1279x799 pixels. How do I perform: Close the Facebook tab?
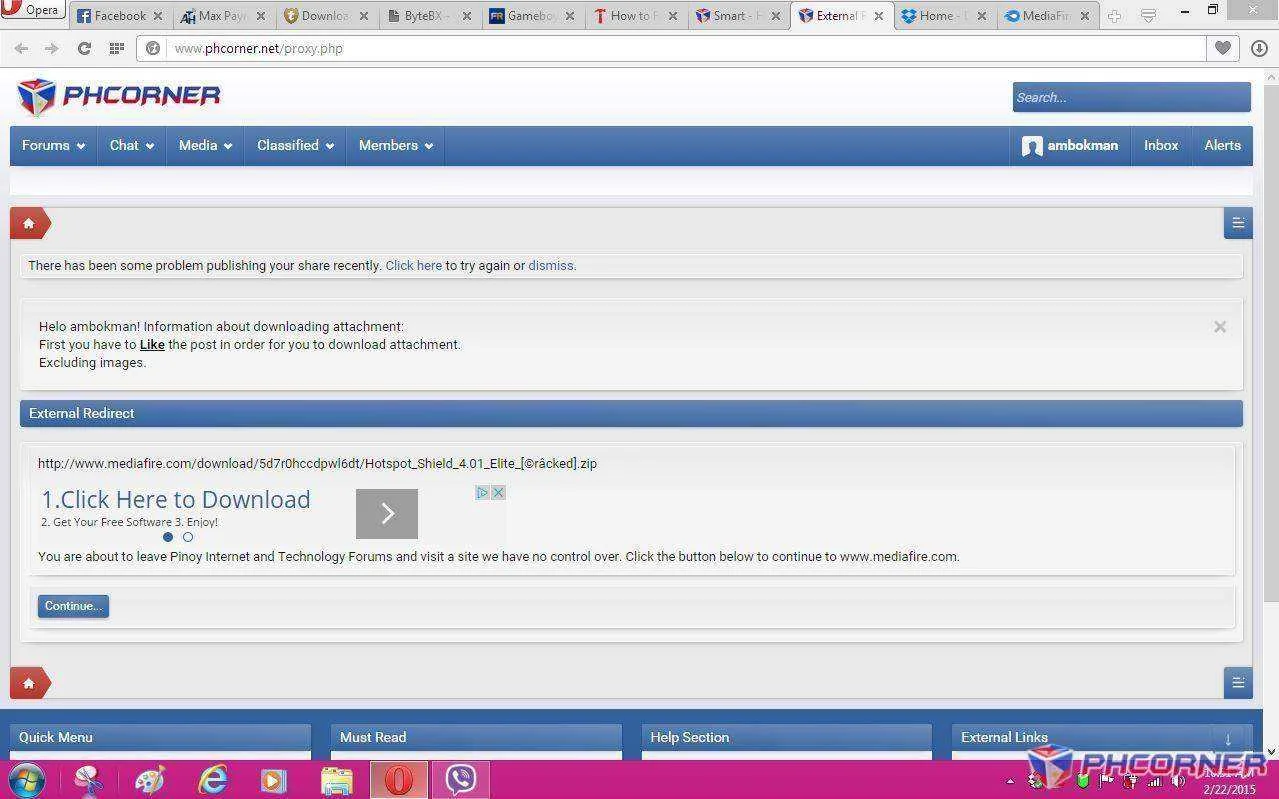[158, 16]
